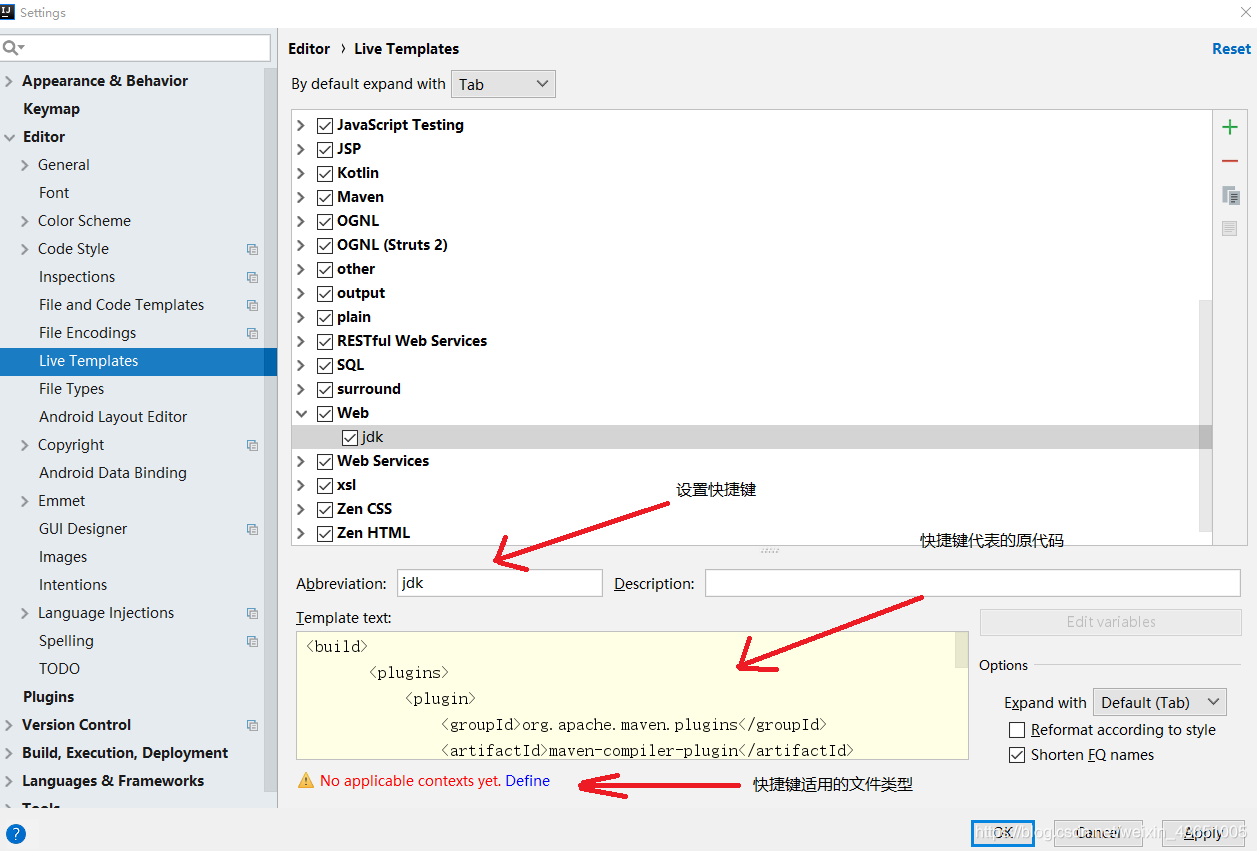Open the Expand with Default (Tab) dropdown
The image size is (1257, 851).
1160,702
